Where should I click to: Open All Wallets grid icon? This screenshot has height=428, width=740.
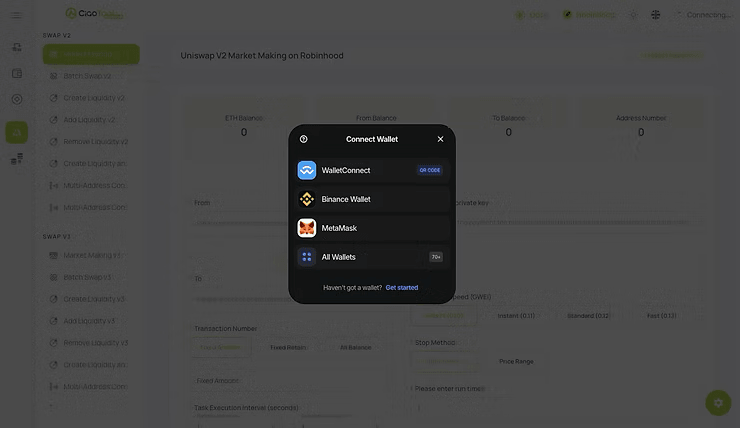307,257
